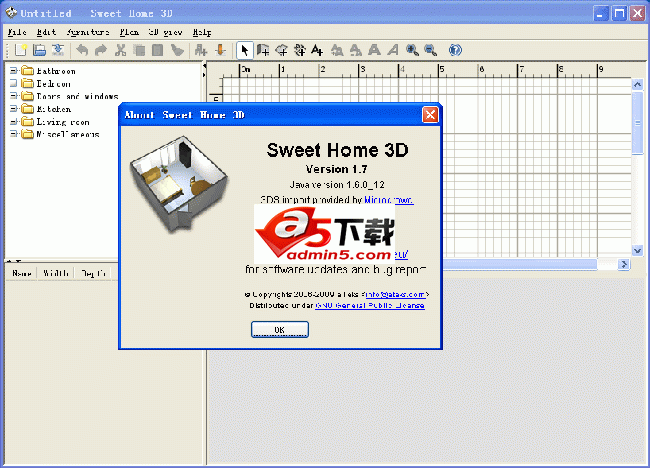
Task: Open the Plan menu
Action: [129, 32]
